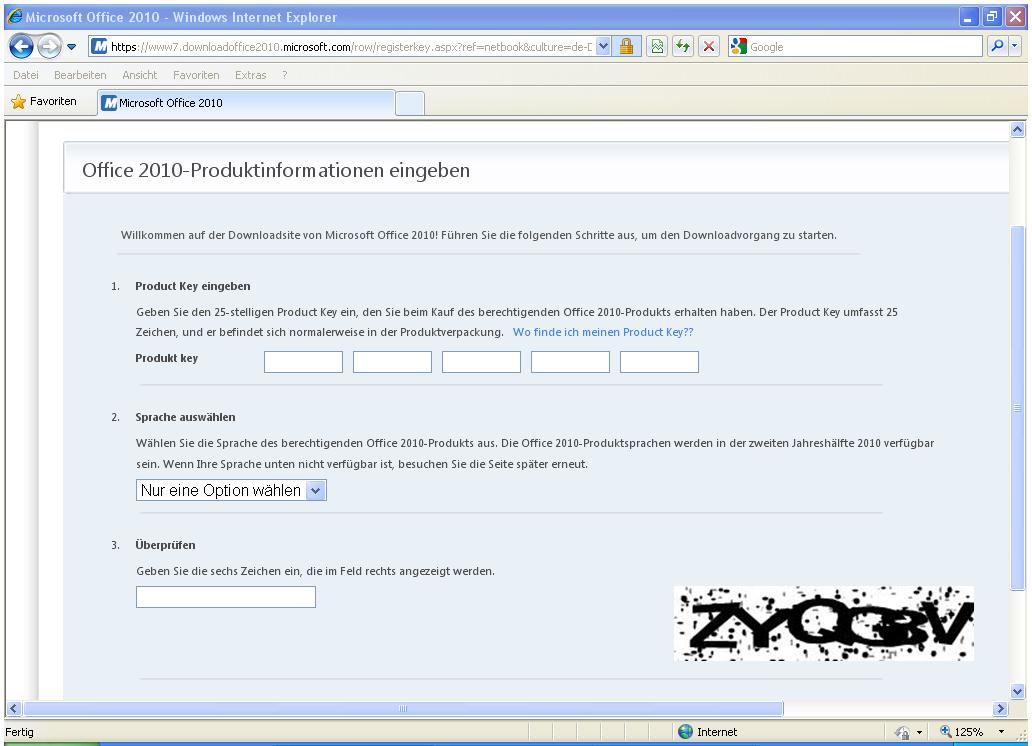Click the Favoriten star button

pos(44,101)
